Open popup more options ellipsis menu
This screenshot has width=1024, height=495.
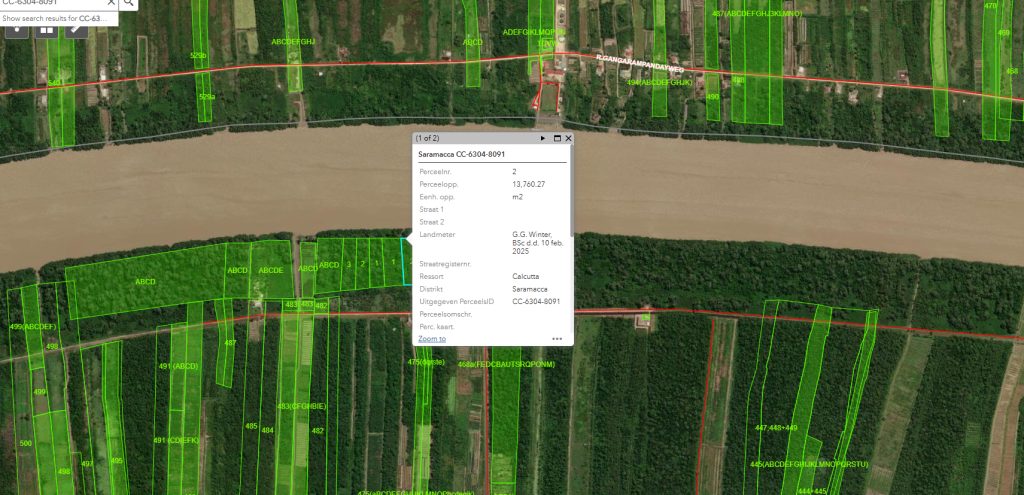[557, 339]
